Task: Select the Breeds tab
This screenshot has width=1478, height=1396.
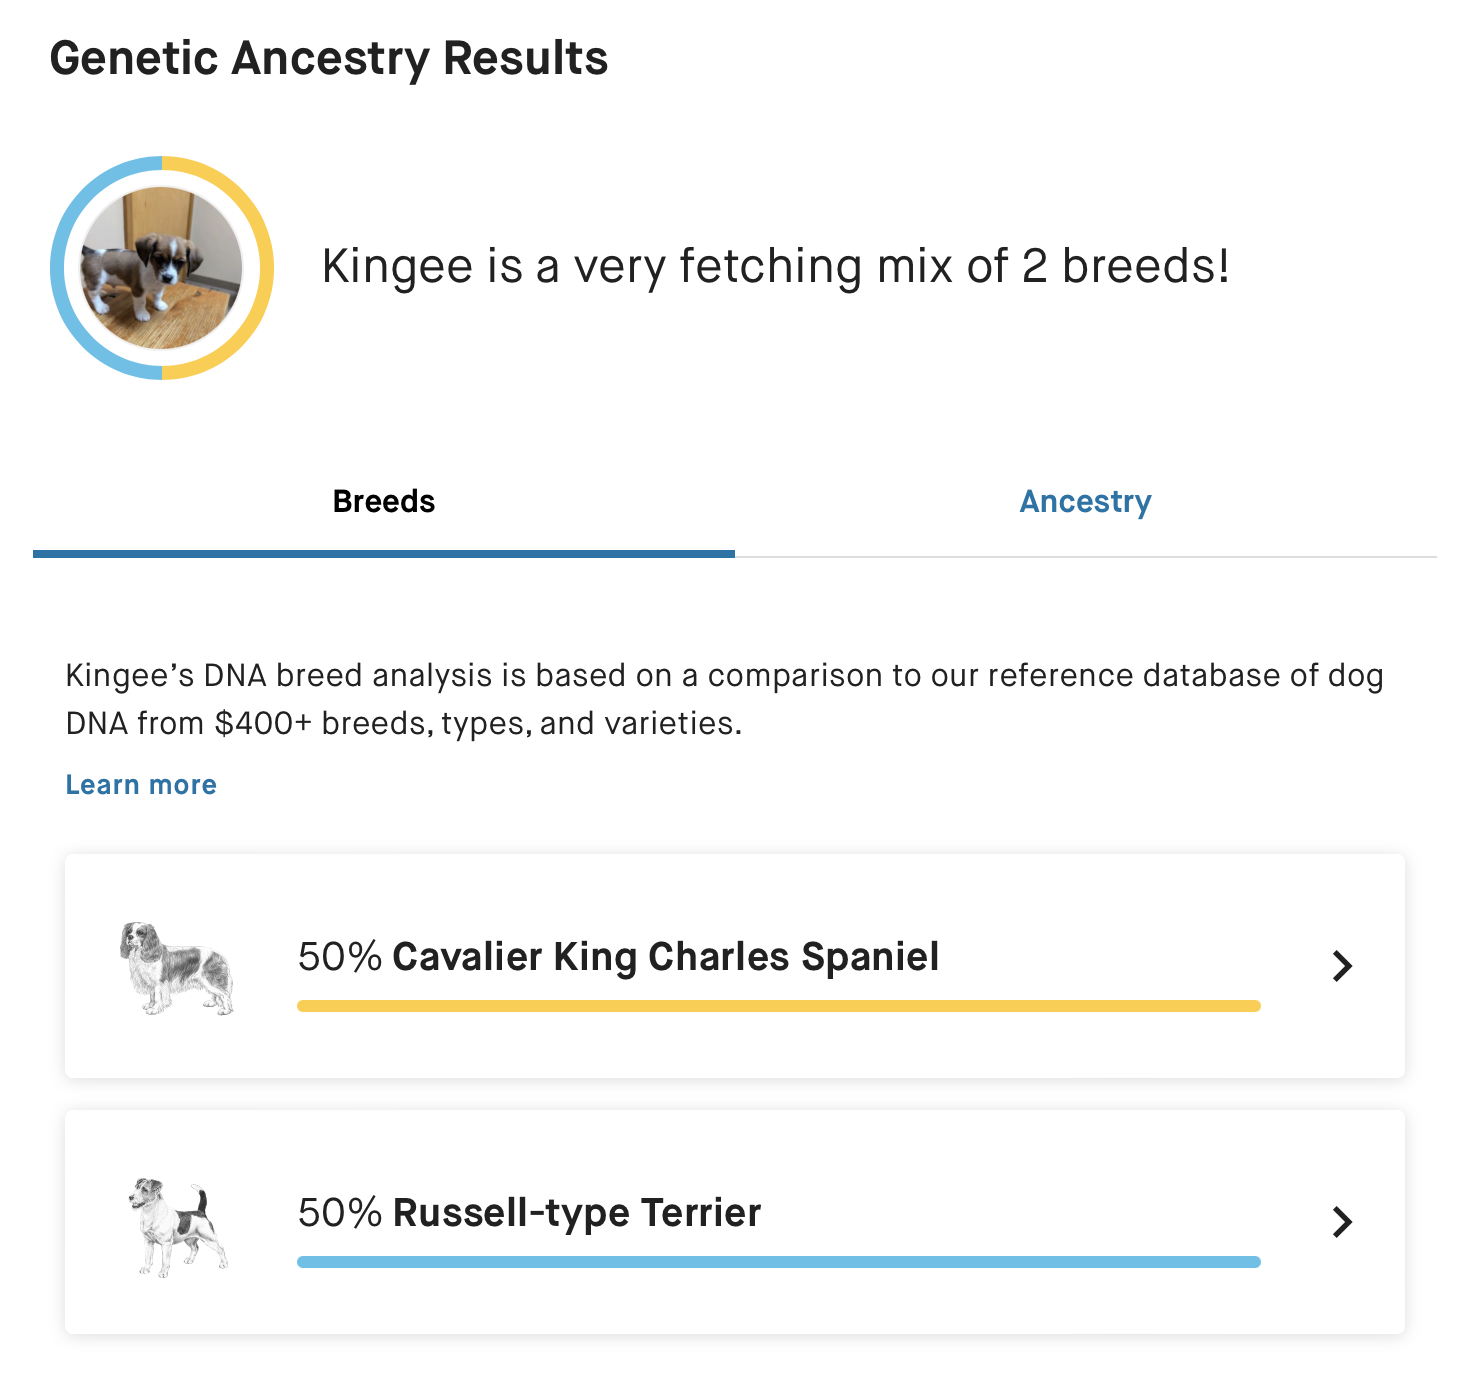Action: click(x=384, y=501)
